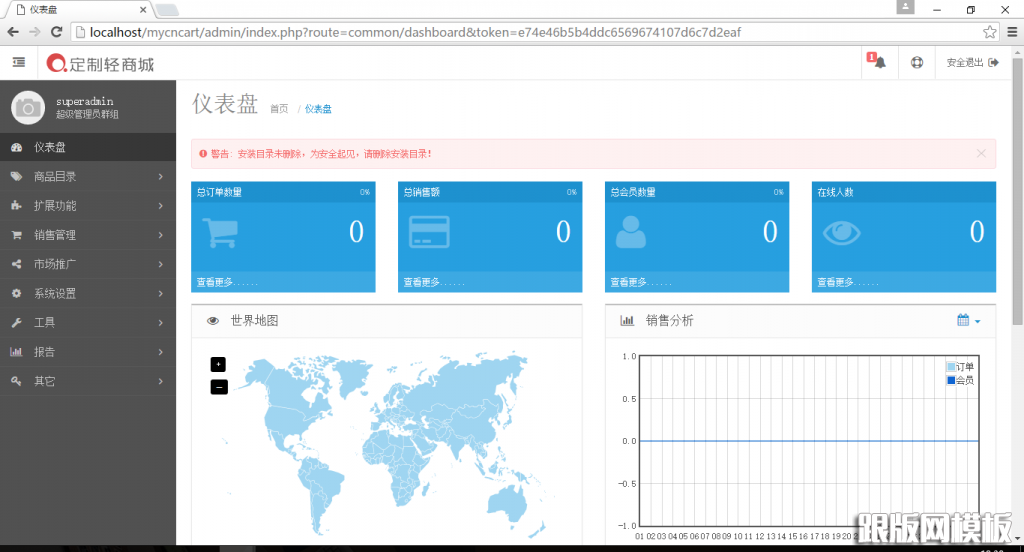Expand the 工具 chevron arrow
1024x552 pixels.
click(161, 323)
